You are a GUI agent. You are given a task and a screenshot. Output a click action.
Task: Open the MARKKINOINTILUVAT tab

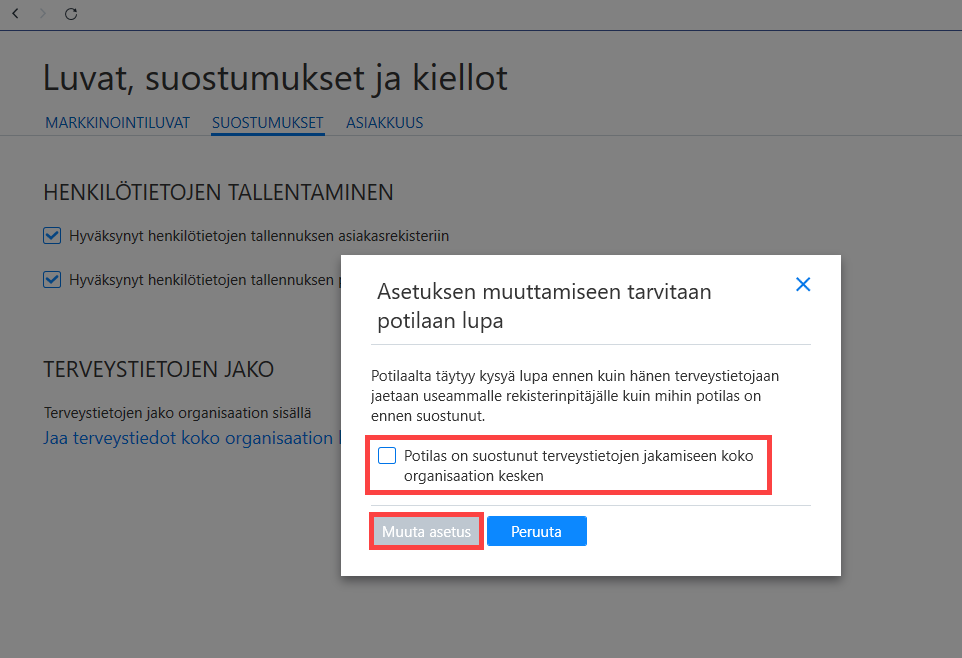pos(118,123)
